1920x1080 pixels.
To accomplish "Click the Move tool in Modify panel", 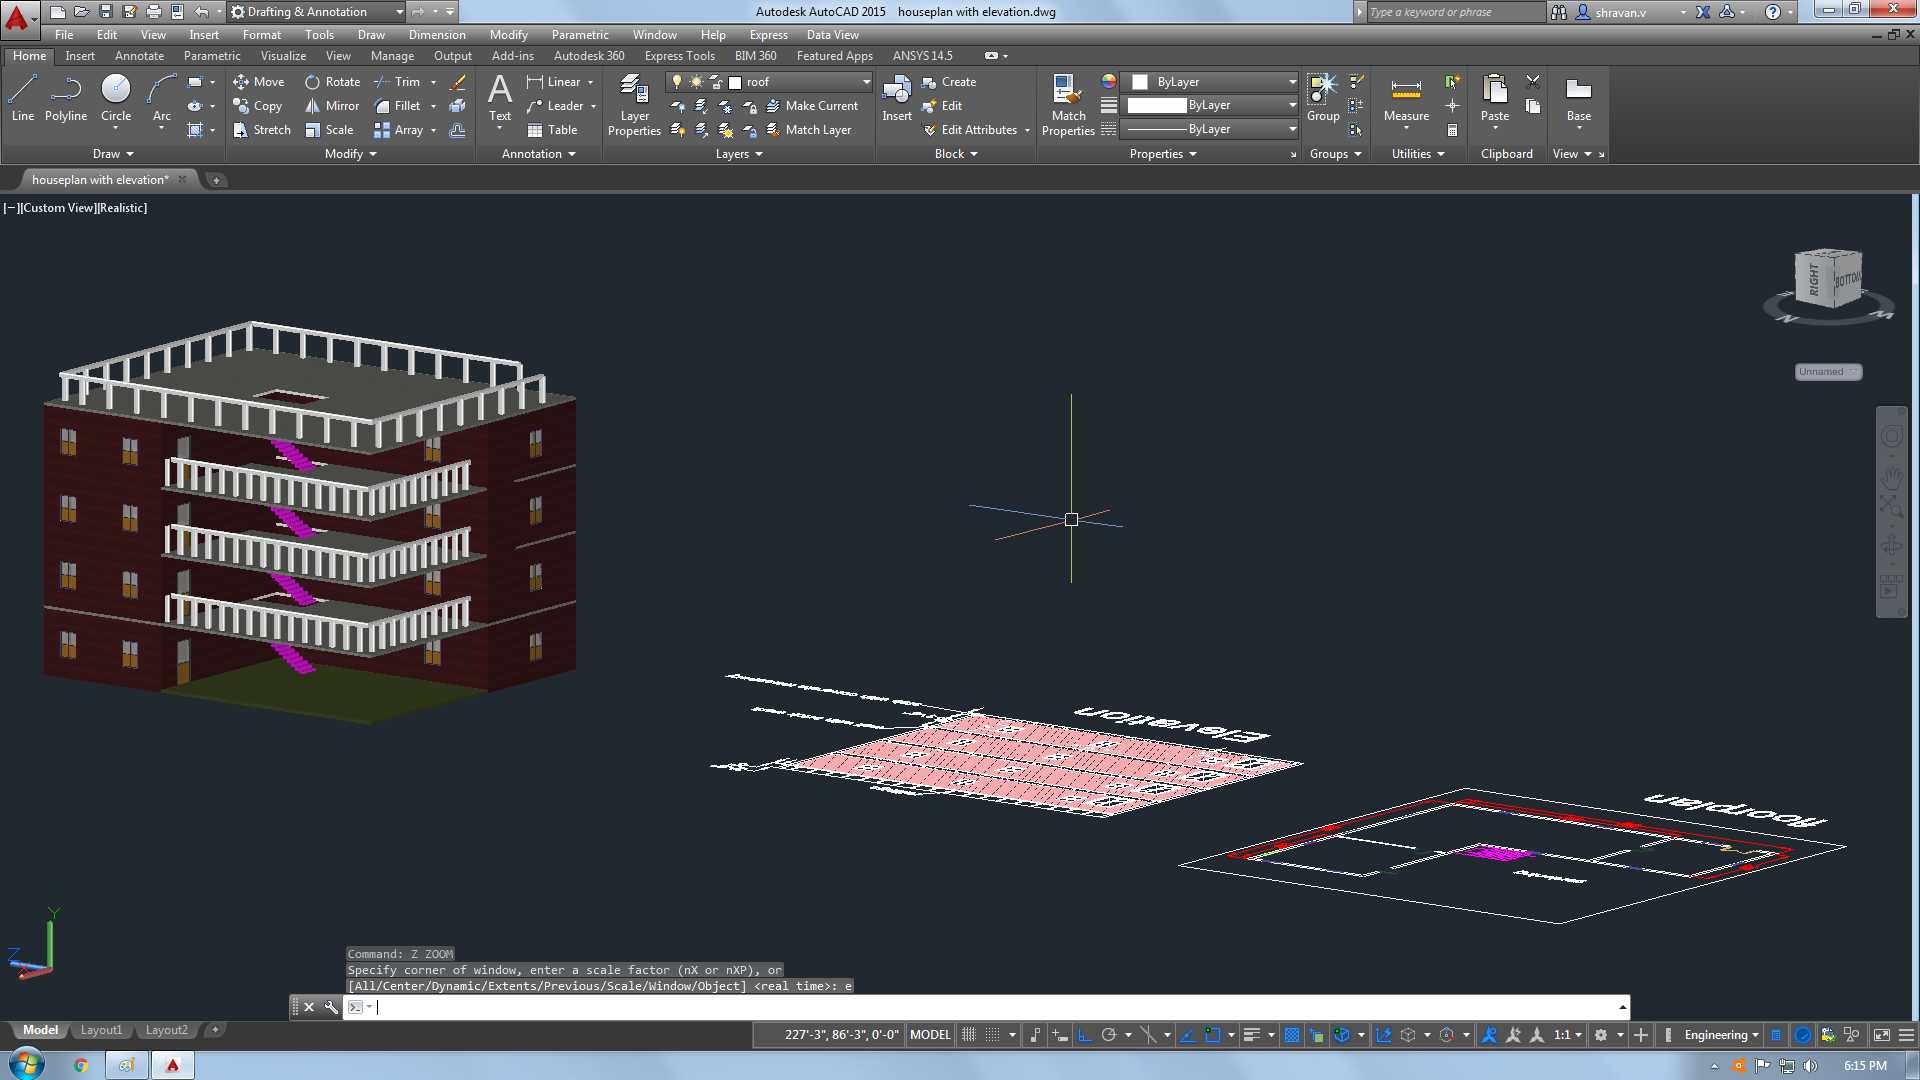I will (259, 82).
